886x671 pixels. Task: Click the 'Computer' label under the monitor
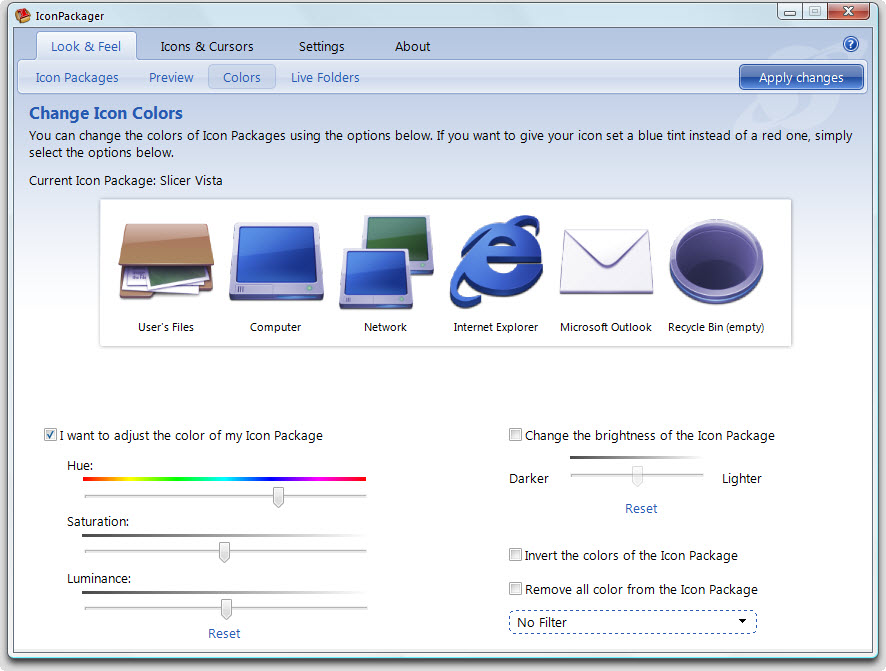[276, 327]
